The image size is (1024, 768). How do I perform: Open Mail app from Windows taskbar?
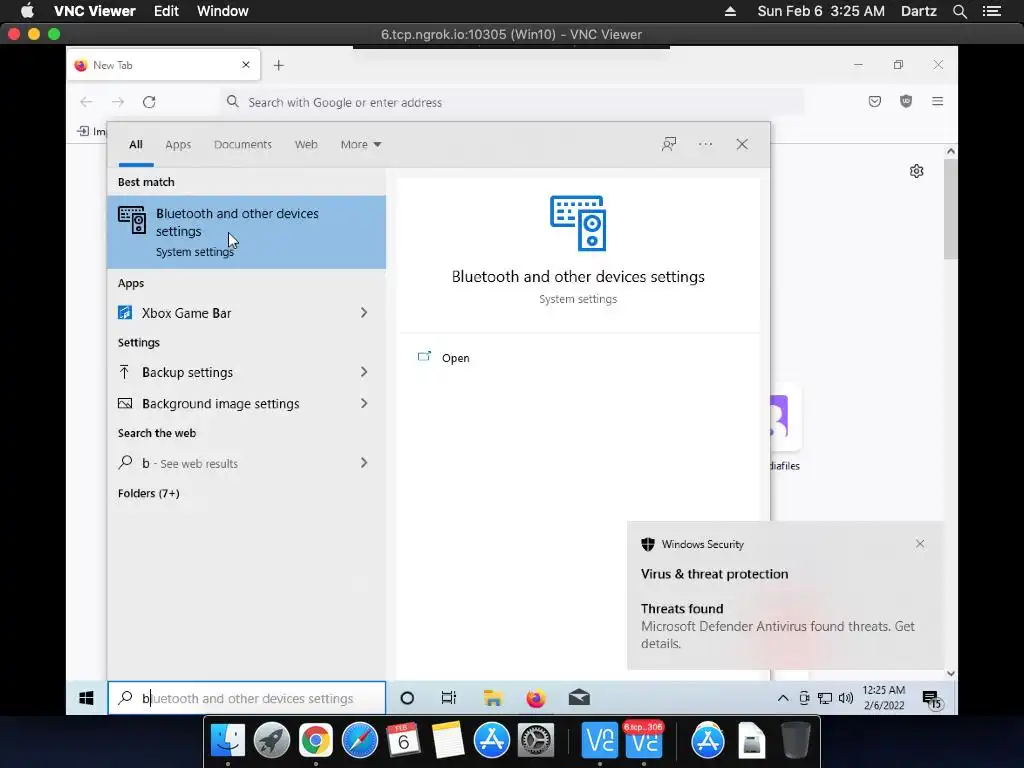pyautogui.click(x=579, y=698)
